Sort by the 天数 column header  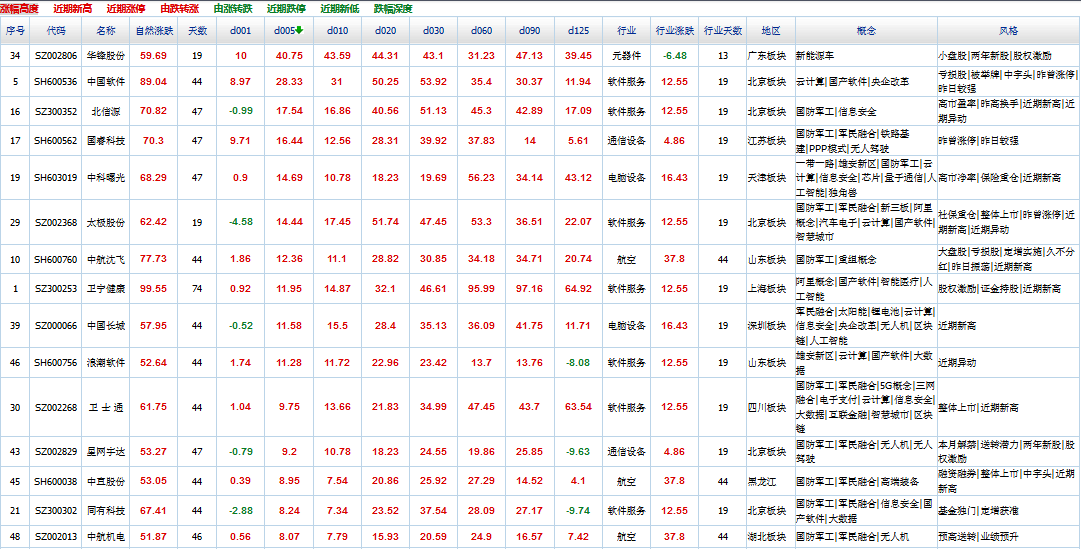pos(198,31)
